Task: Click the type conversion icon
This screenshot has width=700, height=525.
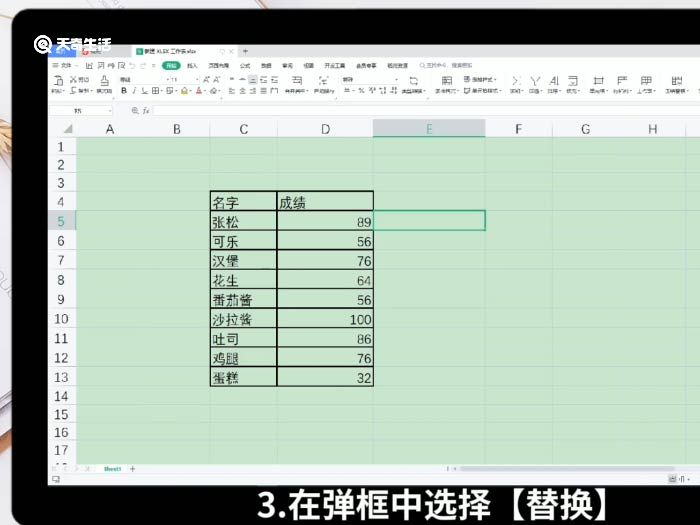Action: pyautogui.click(x=413, y=80)
